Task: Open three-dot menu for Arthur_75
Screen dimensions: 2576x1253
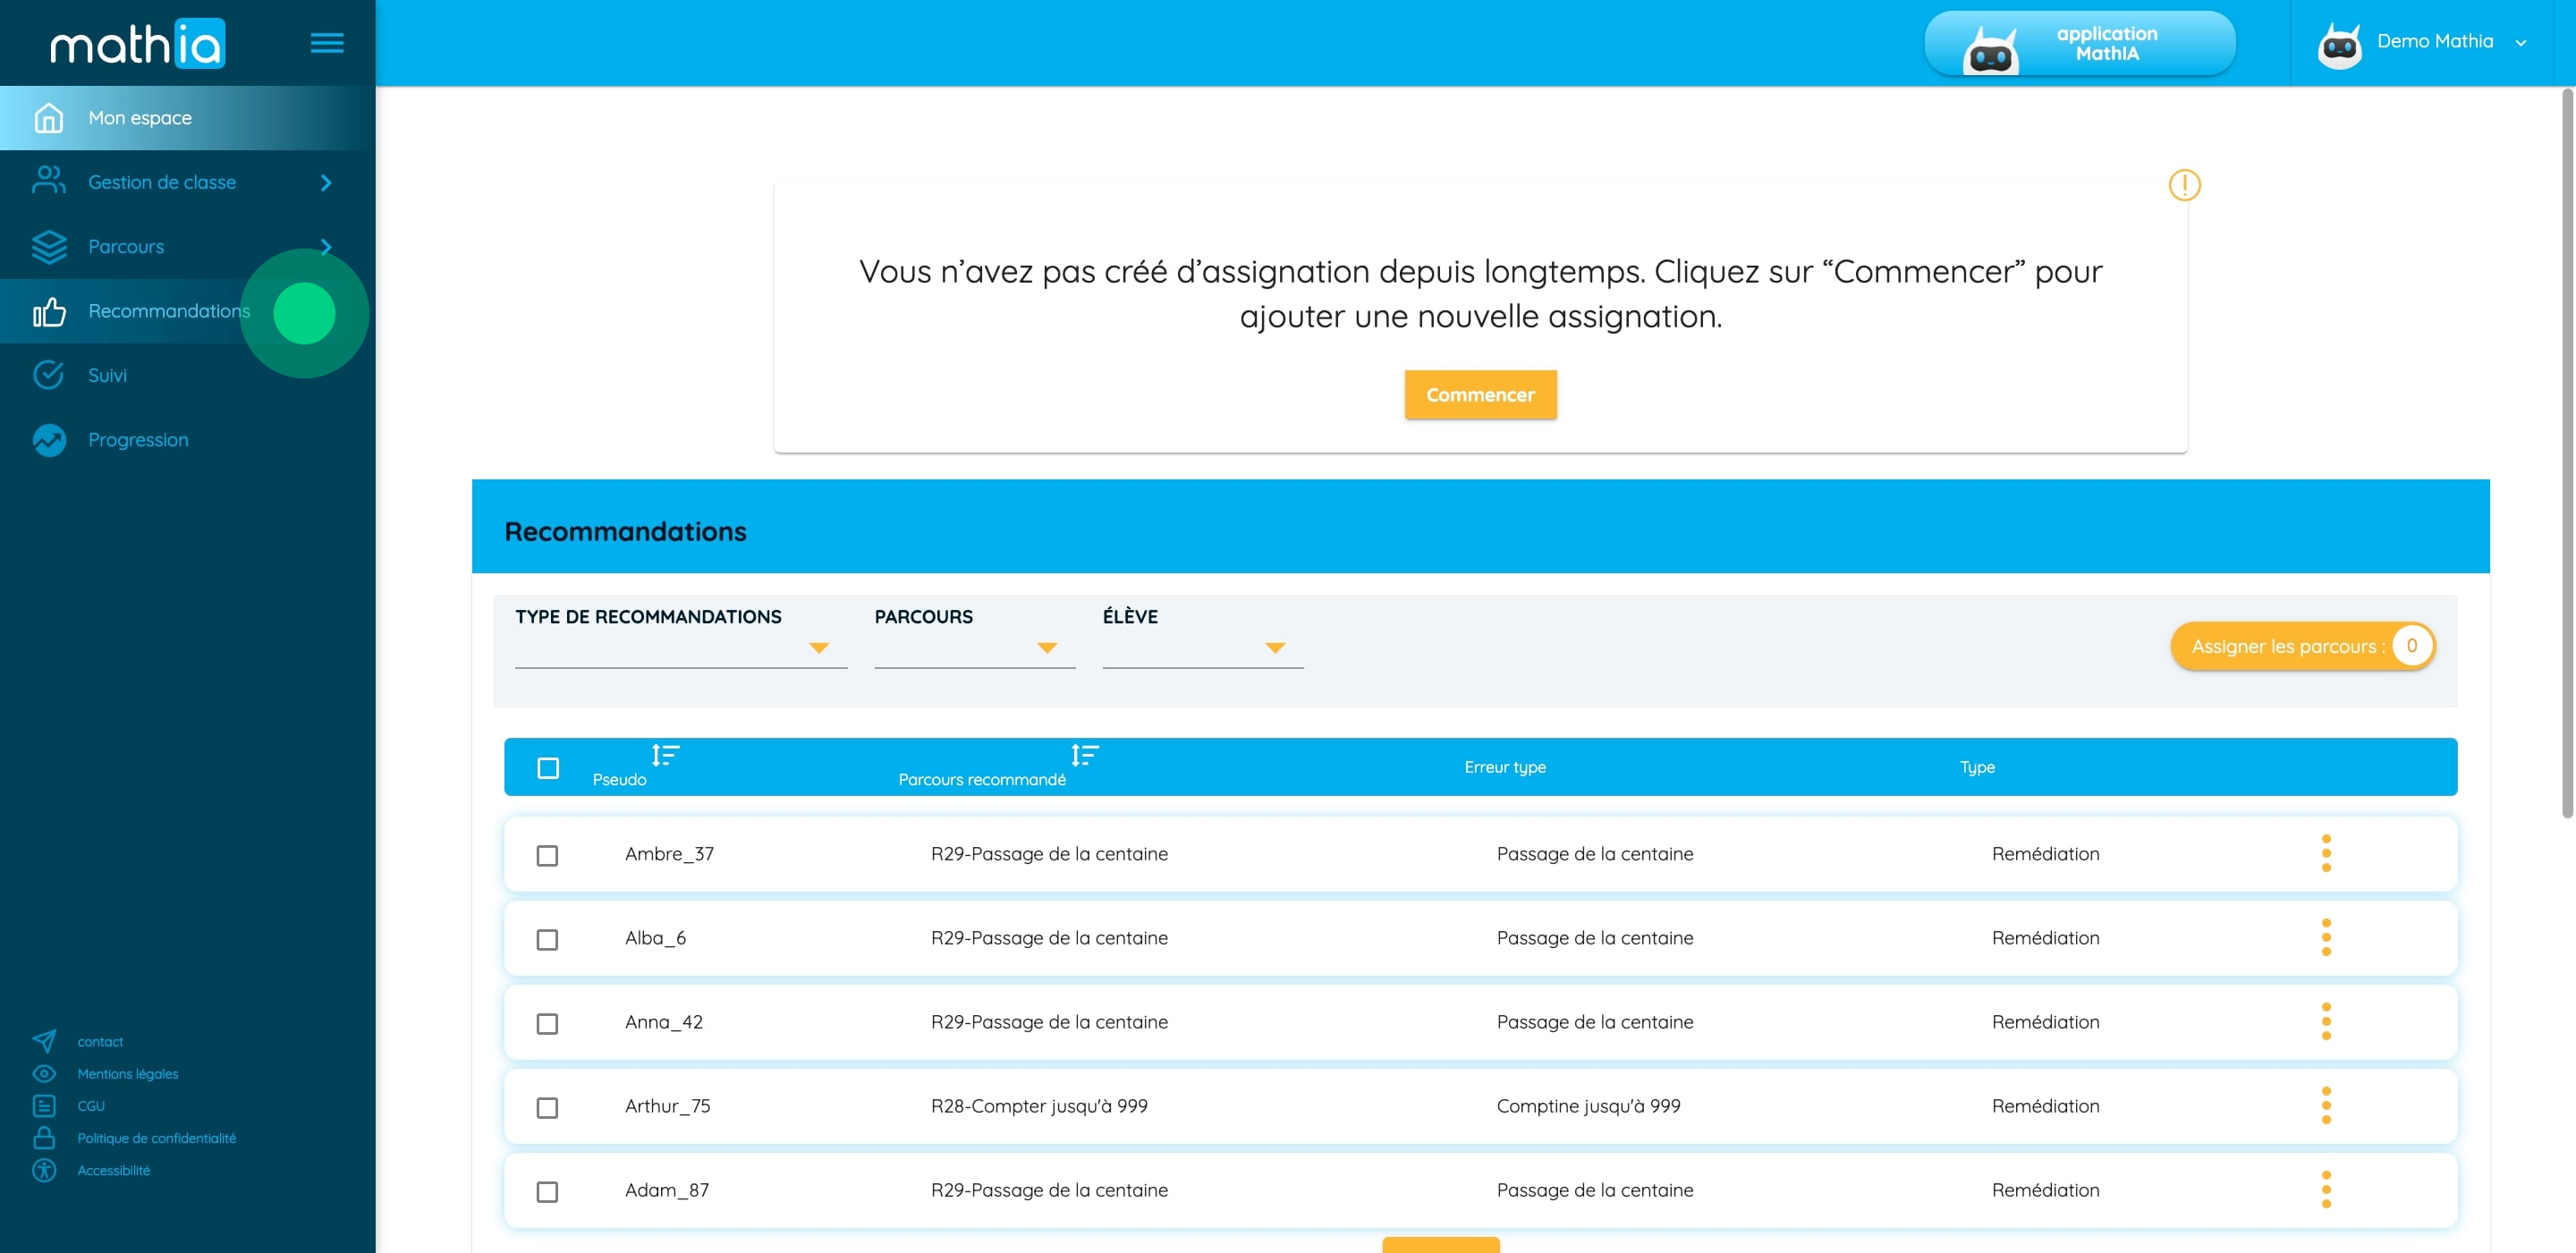Action: click(2326, 1106)
